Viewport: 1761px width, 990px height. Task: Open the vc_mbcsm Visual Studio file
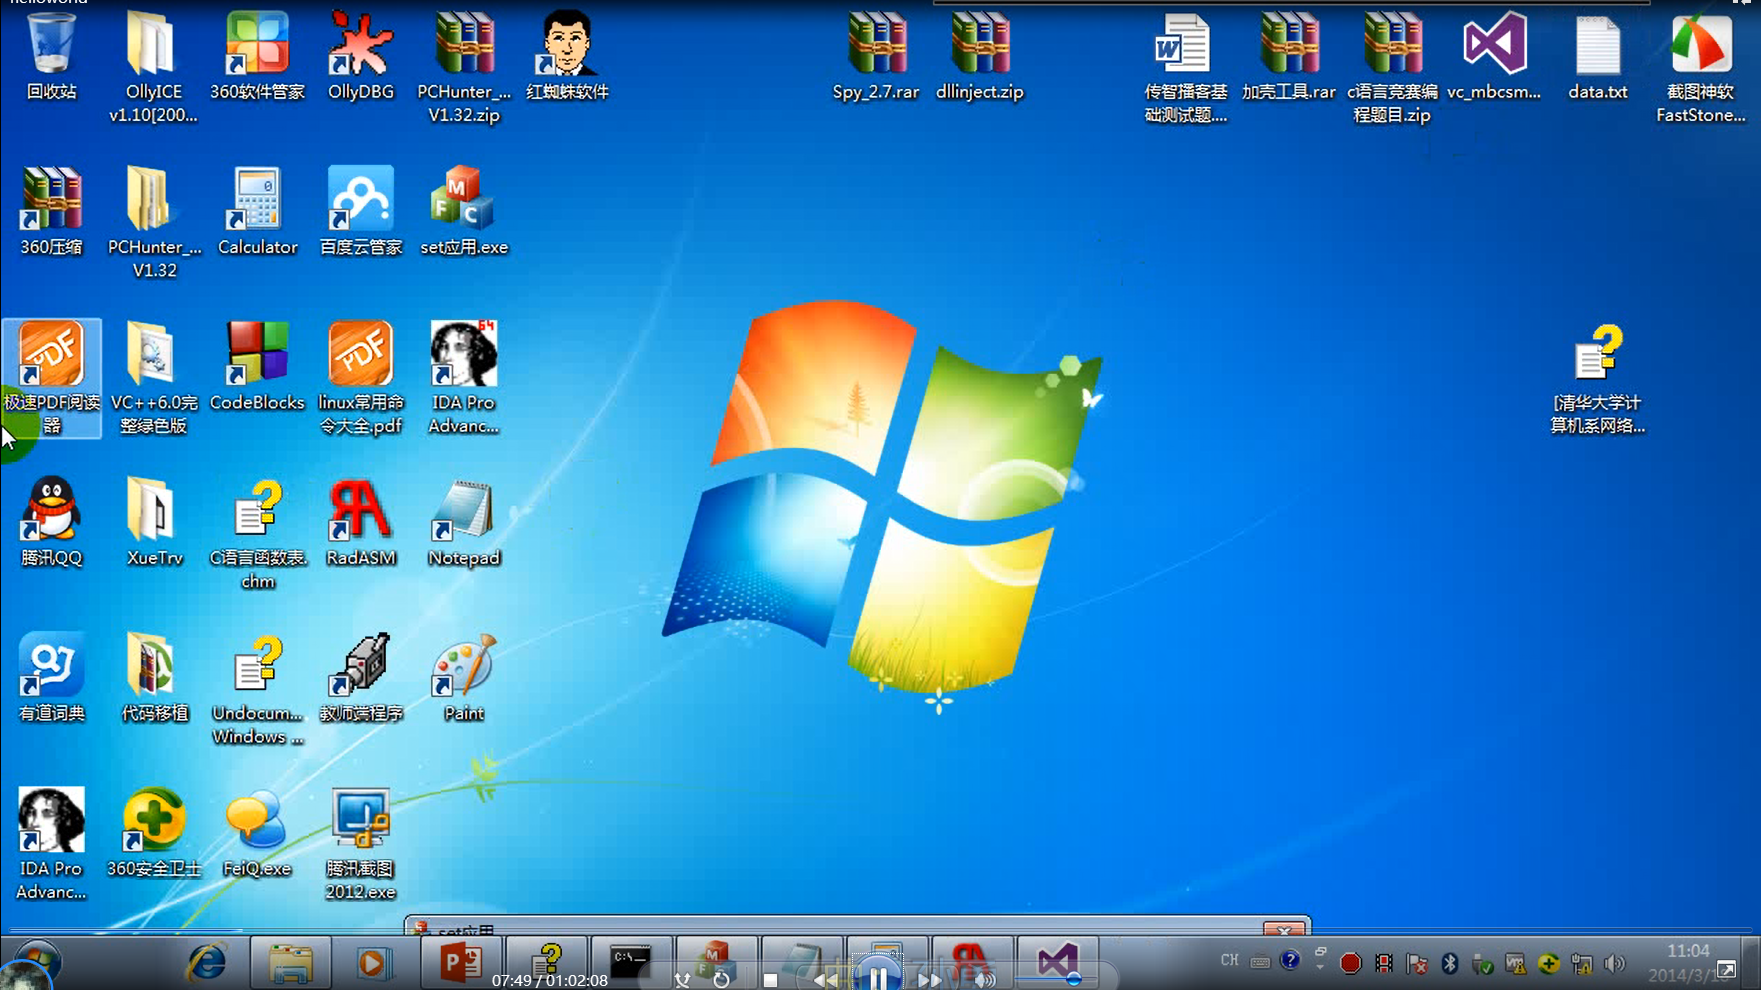[1494, 56]
